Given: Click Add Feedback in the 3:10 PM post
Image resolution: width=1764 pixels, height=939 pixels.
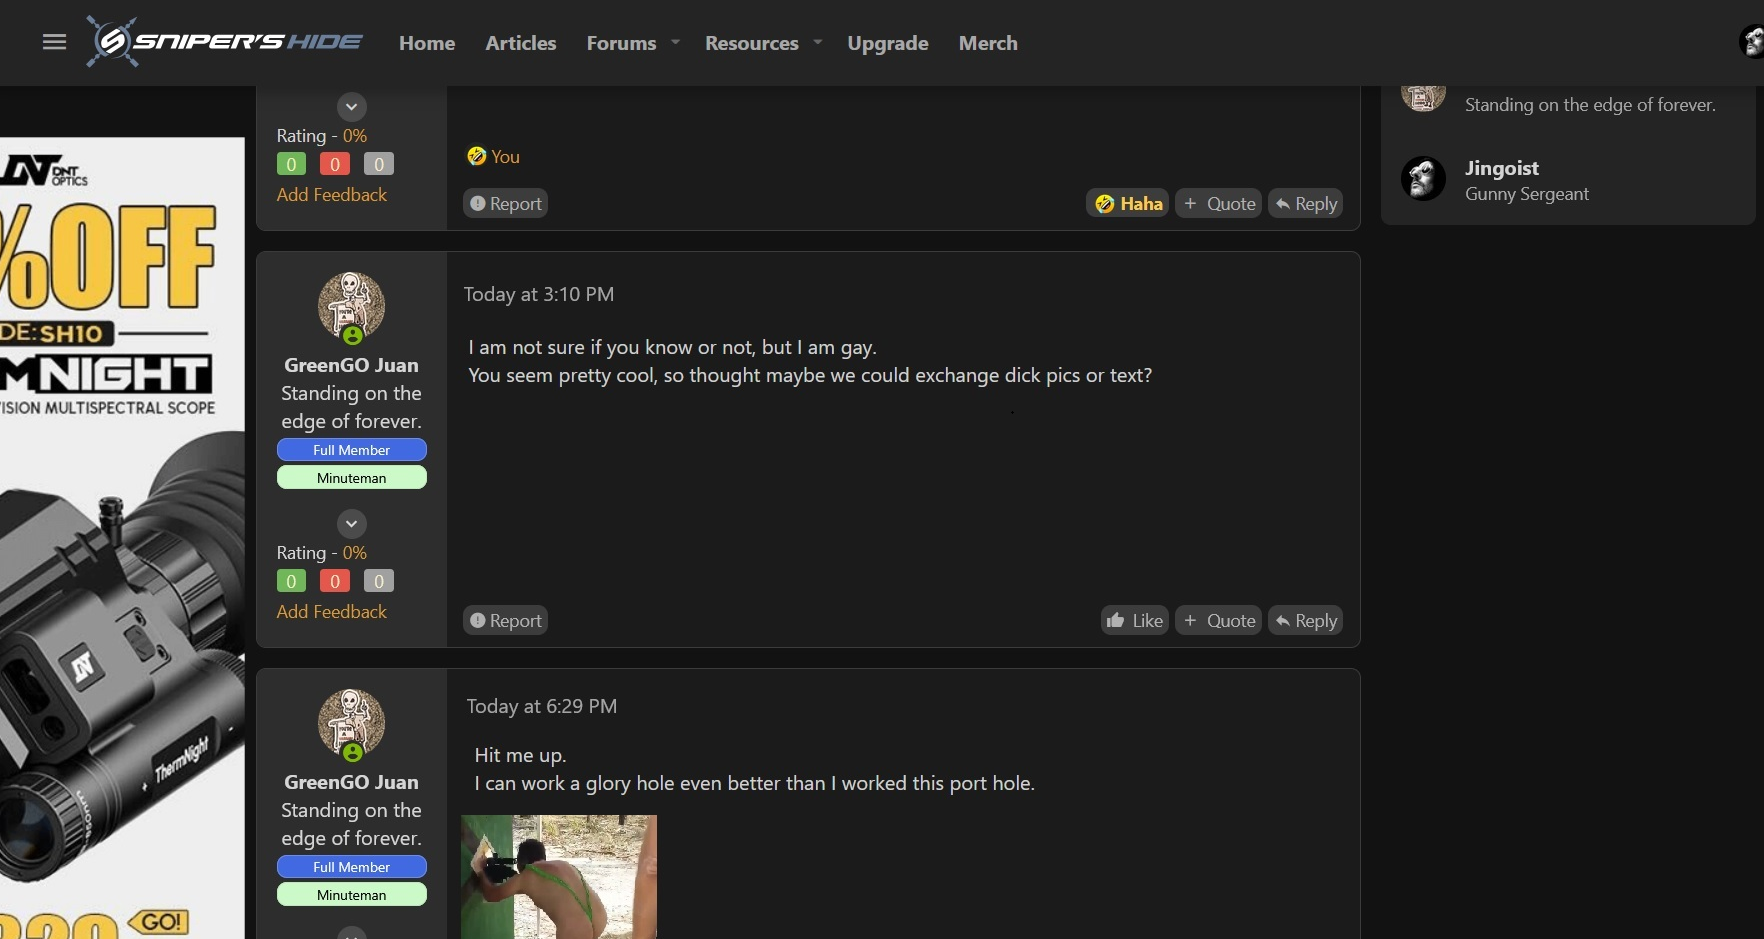Looking at the screenshot, I should click(332, 612).
